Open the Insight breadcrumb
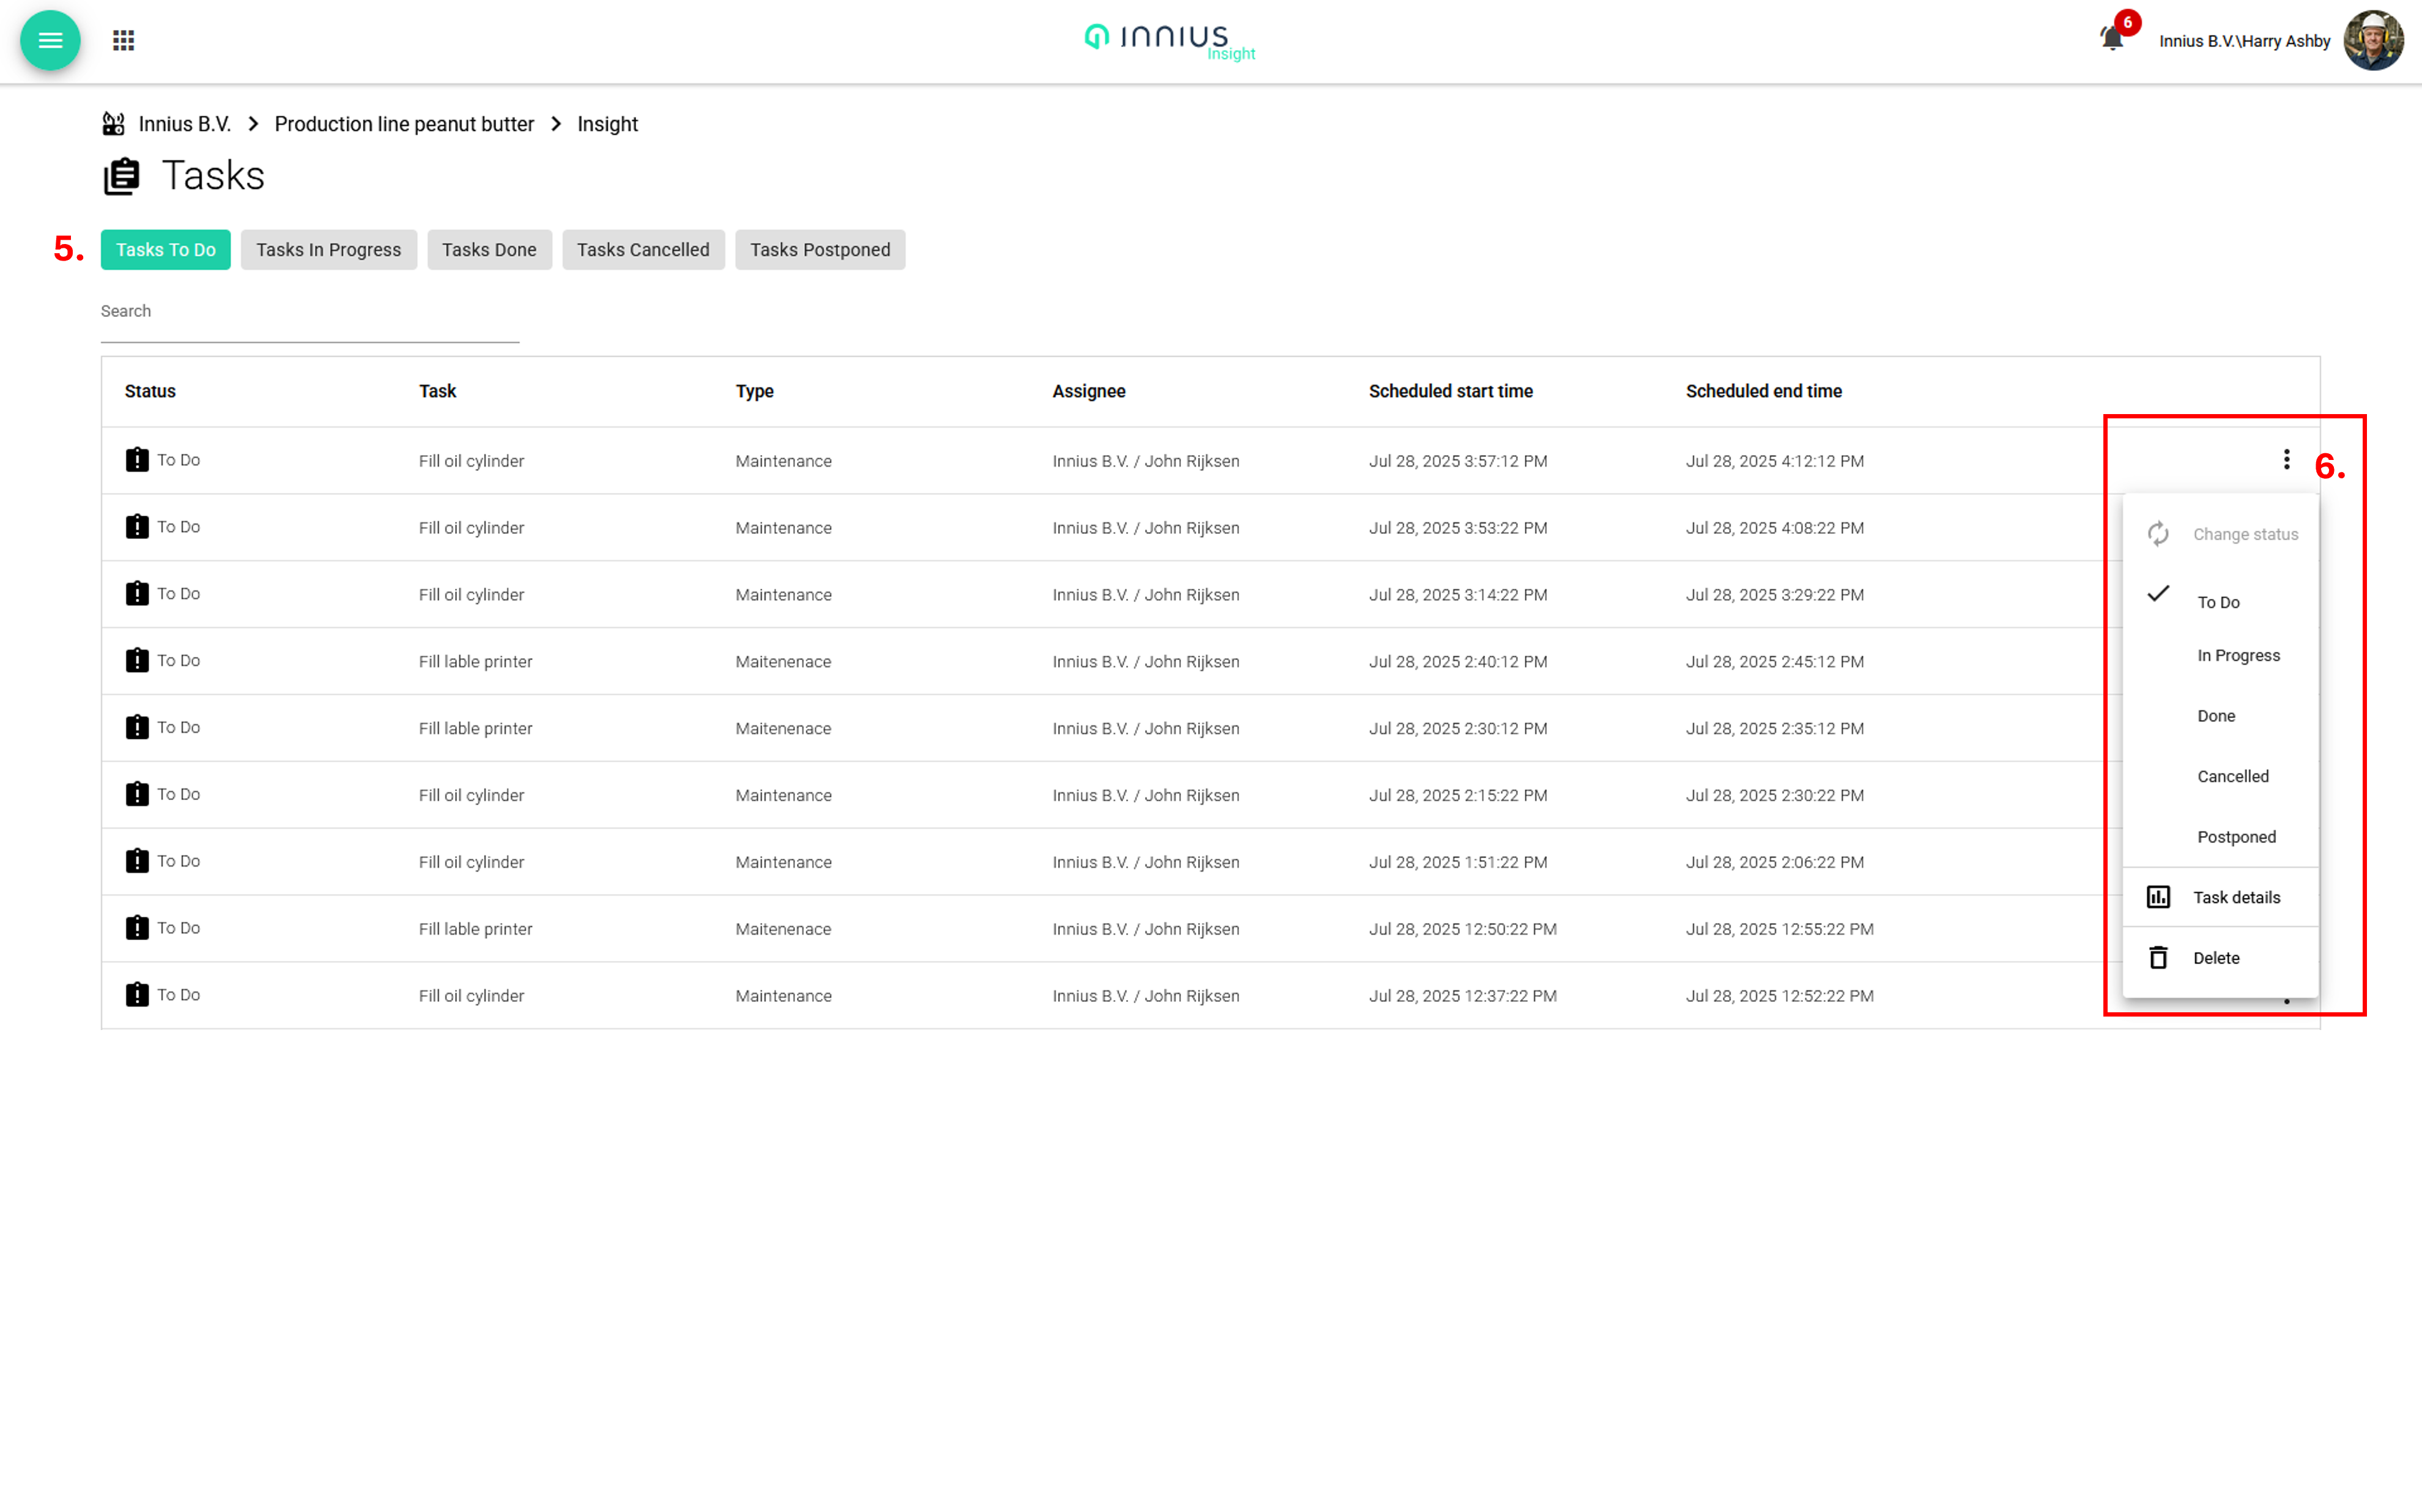This screenshot has height=1512, width=2422. point(607,124)
